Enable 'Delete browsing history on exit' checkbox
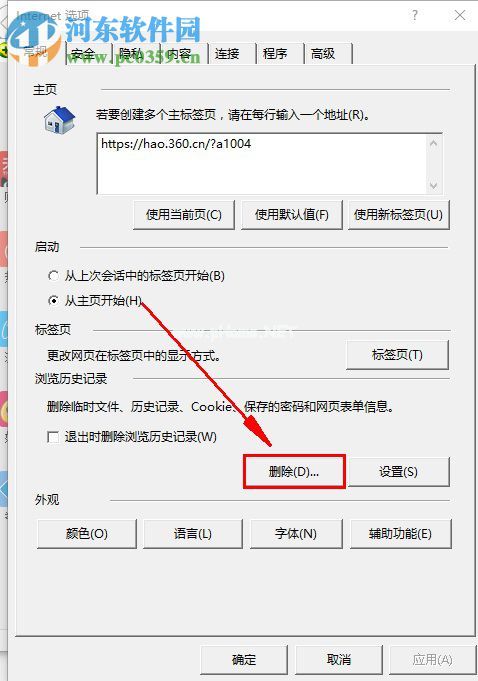 tap(53, 436)
